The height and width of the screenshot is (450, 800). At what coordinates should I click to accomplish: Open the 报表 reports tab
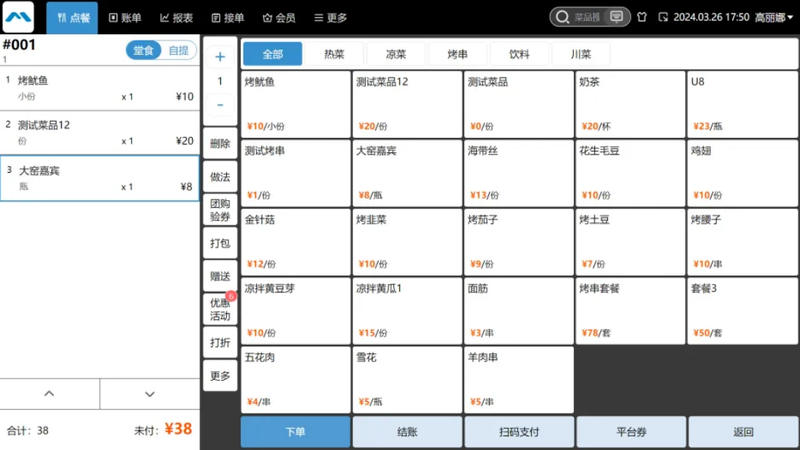point(177,18)
